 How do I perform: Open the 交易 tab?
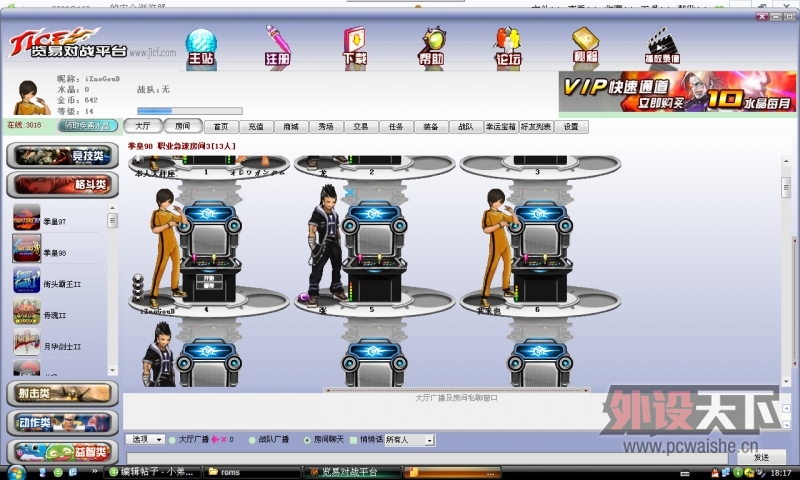tap(361, 127)
